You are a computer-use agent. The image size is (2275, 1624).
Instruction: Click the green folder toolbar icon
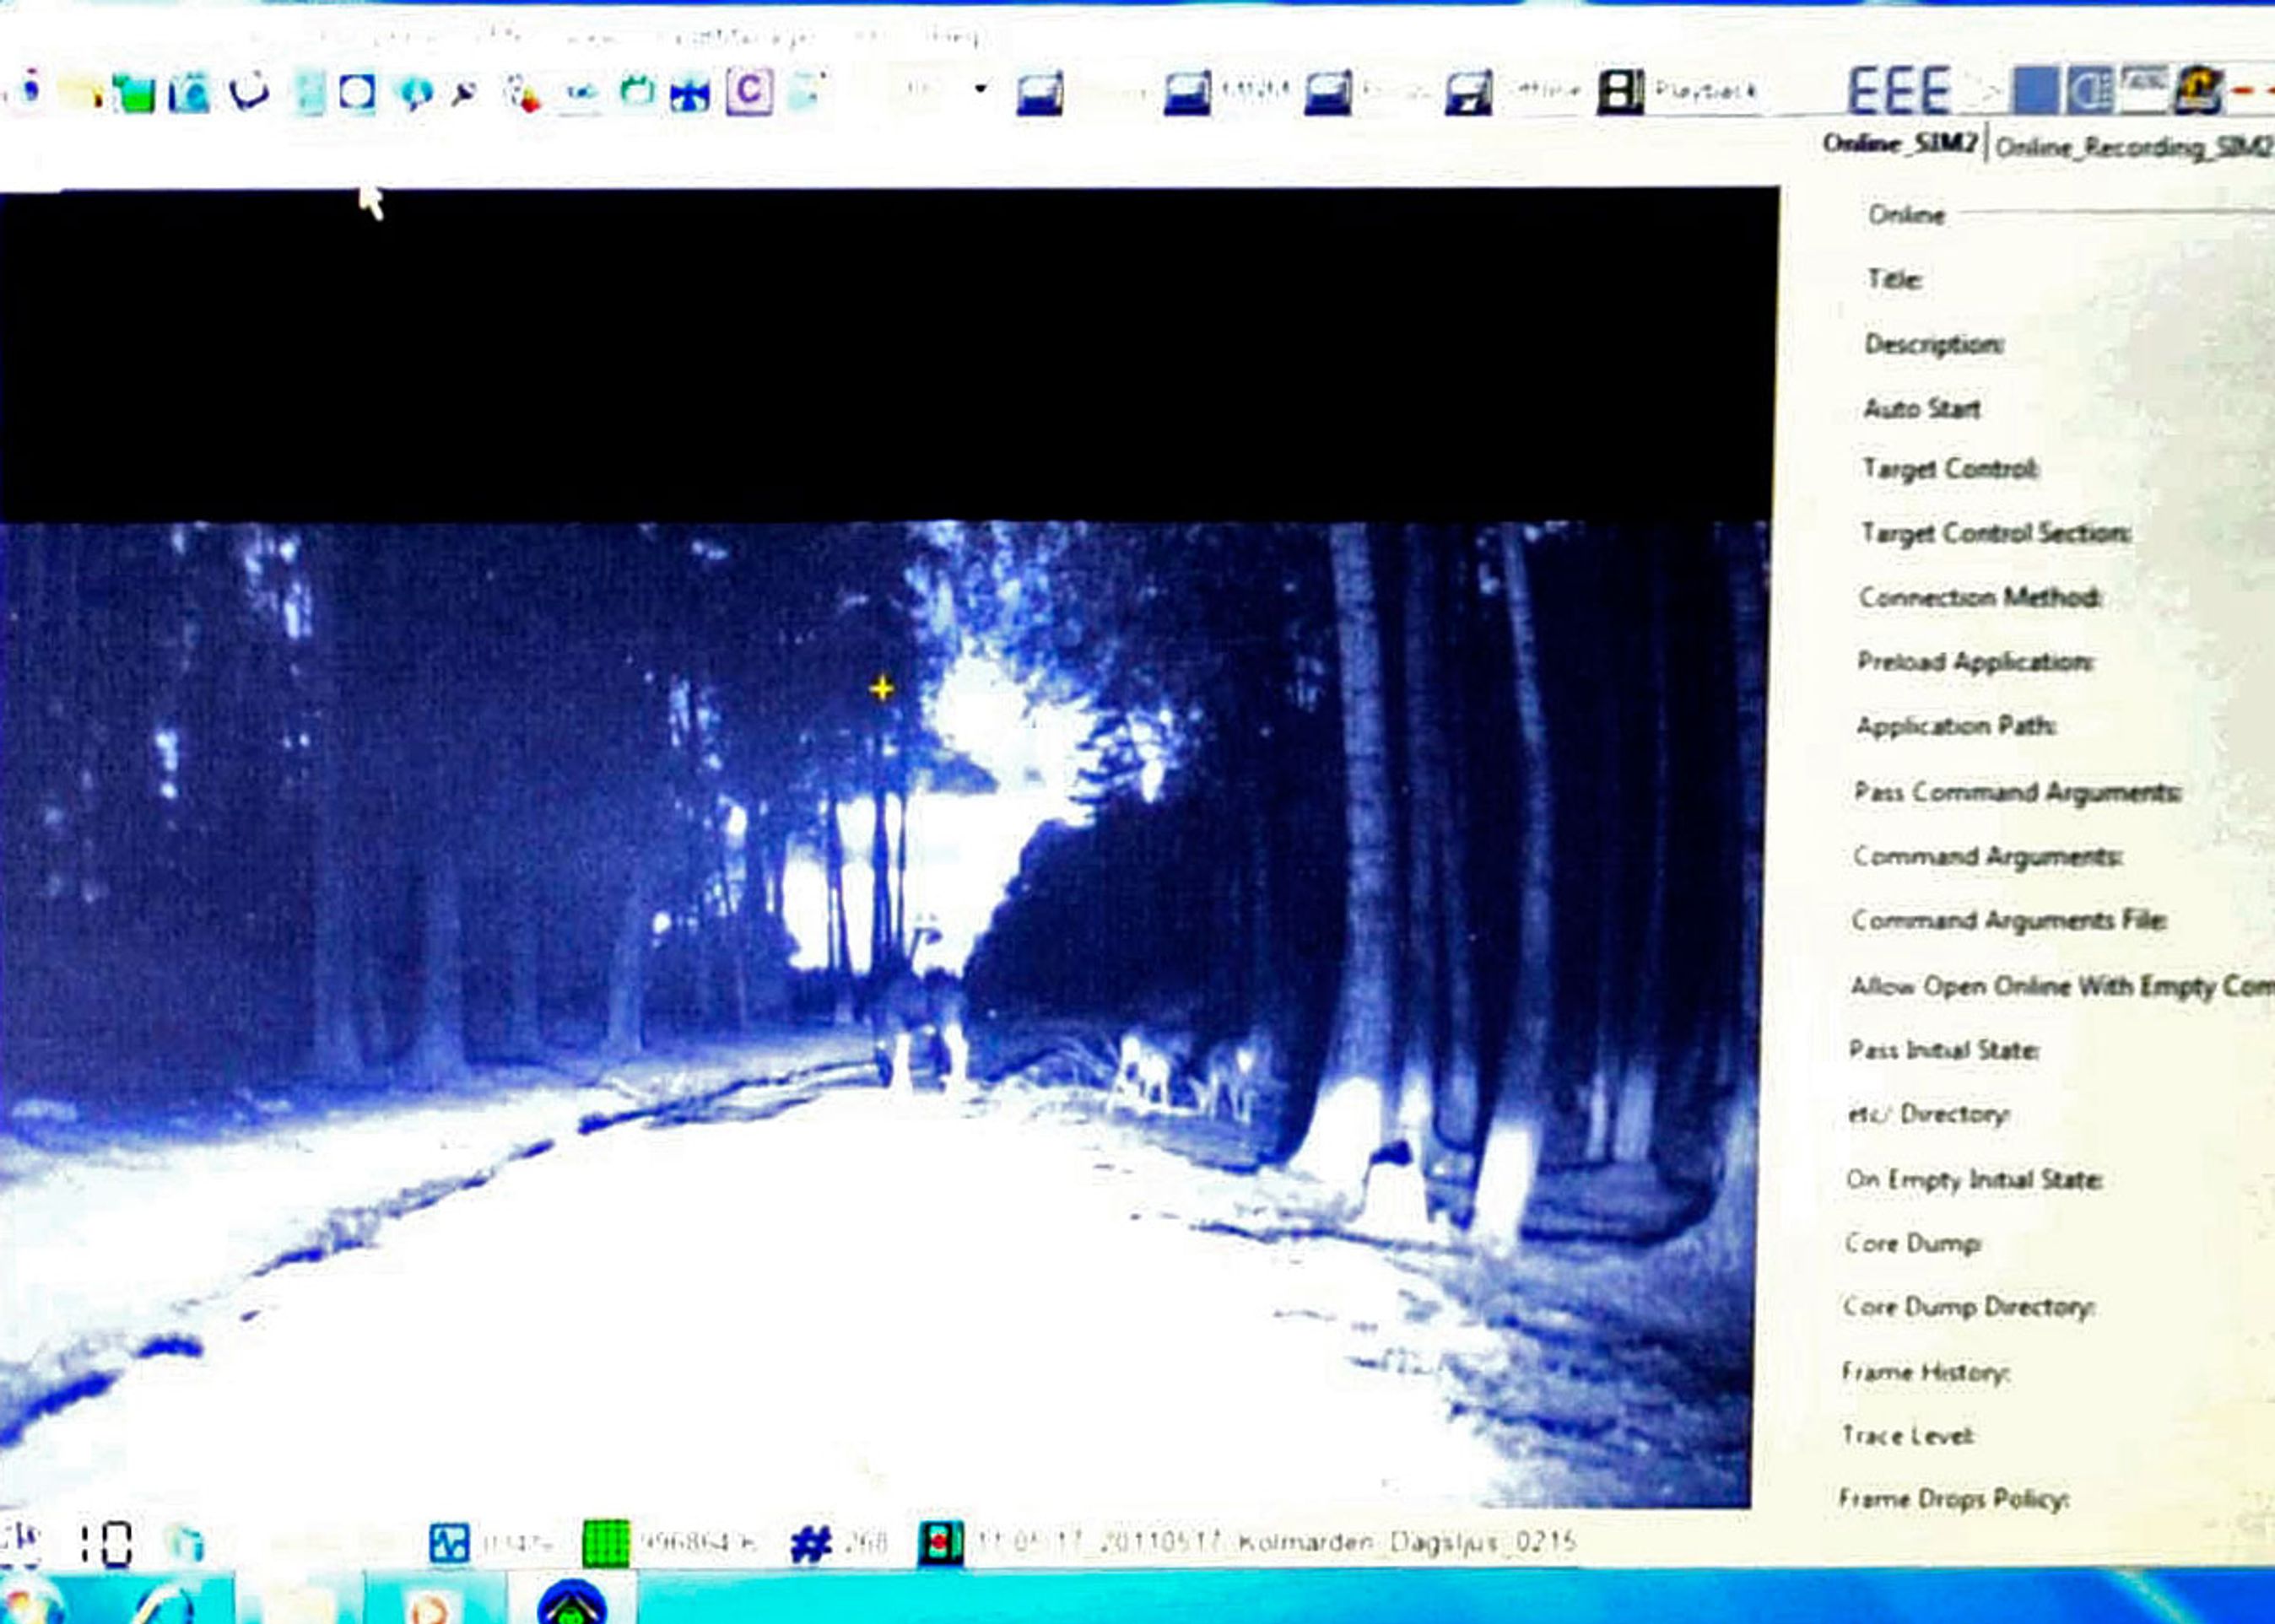(x=133, y=94)
